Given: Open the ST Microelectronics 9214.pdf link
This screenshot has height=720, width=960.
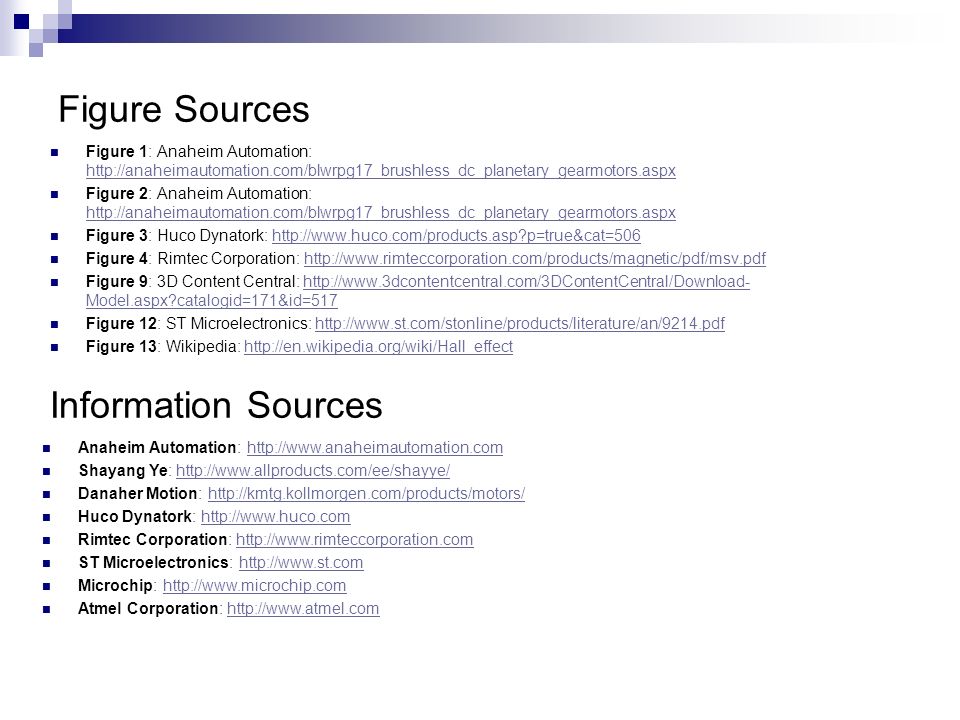Looking at the screenshot, I should pyautogui.click(x=520, y=324).
